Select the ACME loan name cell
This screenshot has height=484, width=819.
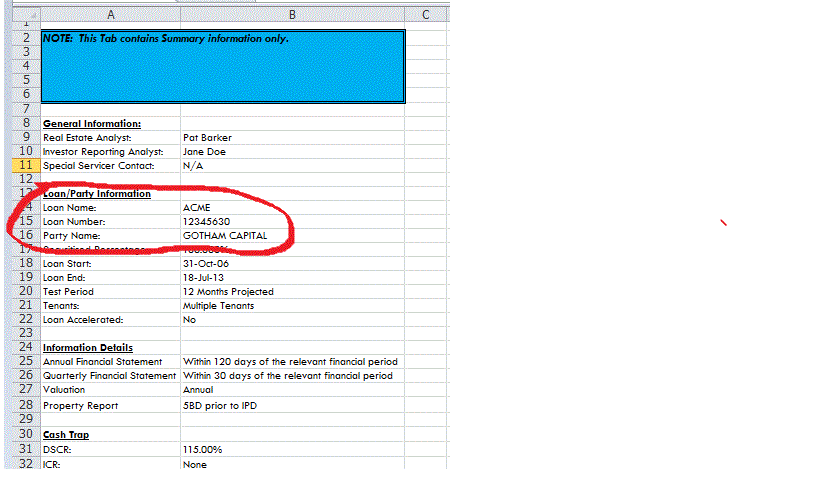(x=196, y=207)
